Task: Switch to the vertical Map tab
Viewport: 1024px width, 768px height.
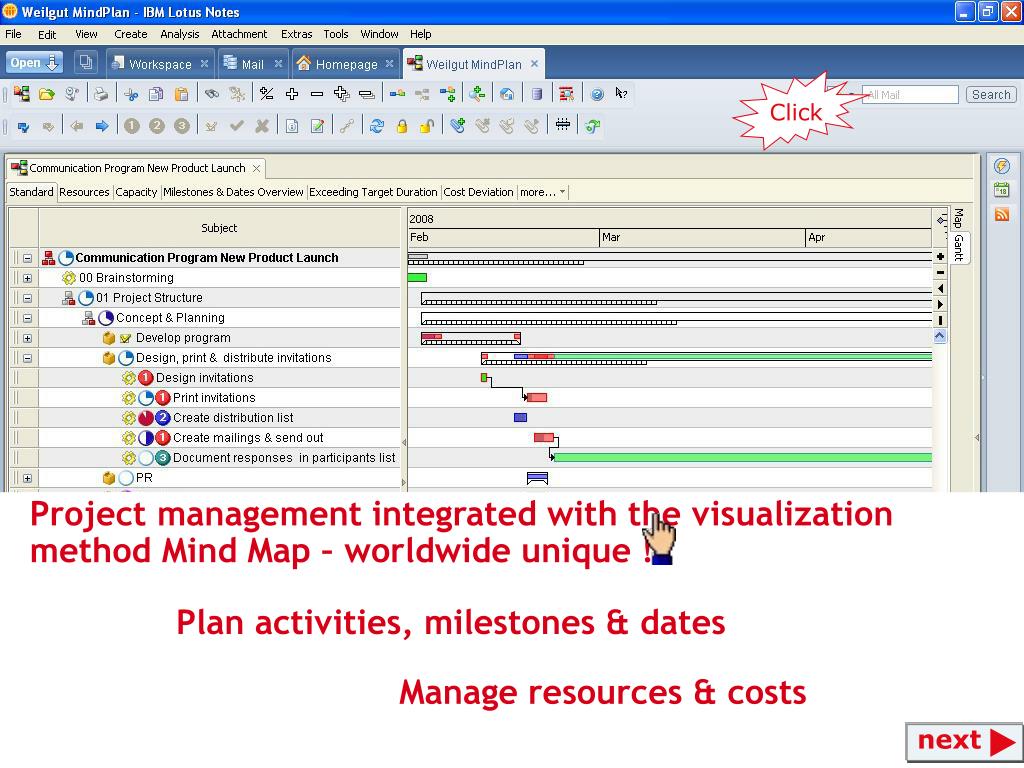Action: coord(958,218)
